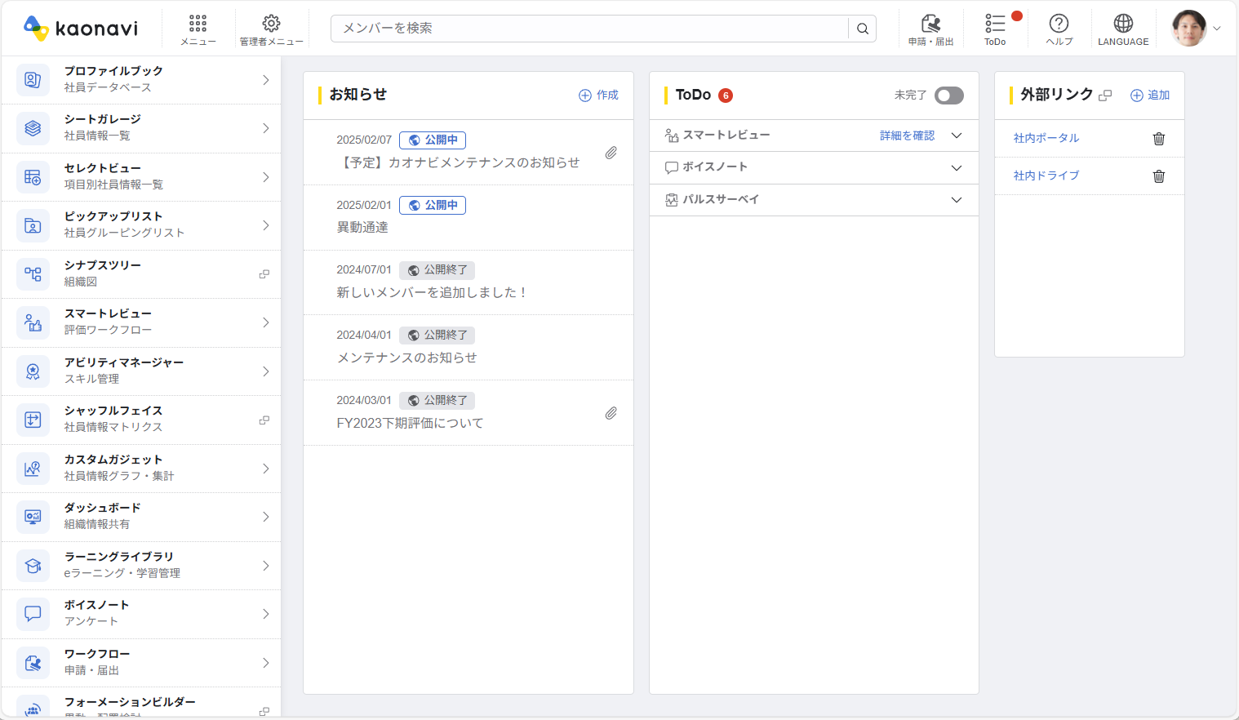Expand the ボイスノート ToDo section
Image resolution: width=1239 pixels, height=720 pixels.
pyautogui.click(x=956, y=168)
